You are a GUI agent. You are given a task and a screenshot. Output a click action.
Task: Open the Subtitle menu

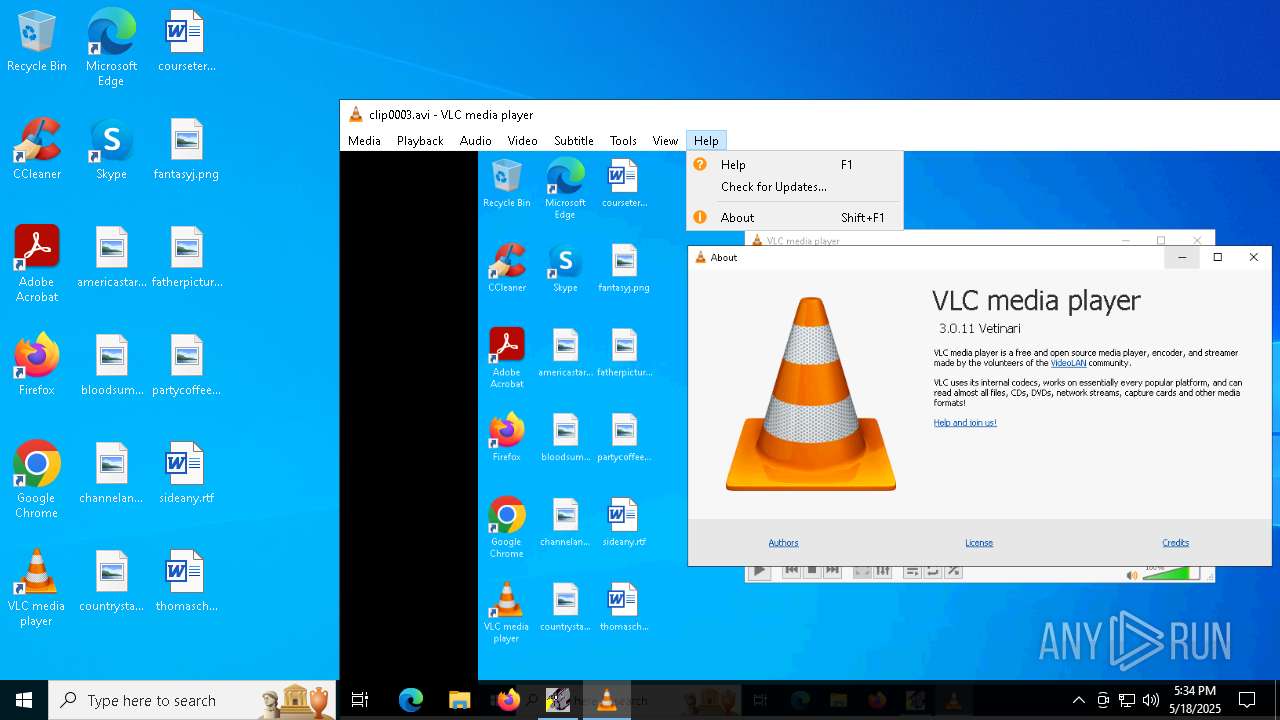pos(574,141)
